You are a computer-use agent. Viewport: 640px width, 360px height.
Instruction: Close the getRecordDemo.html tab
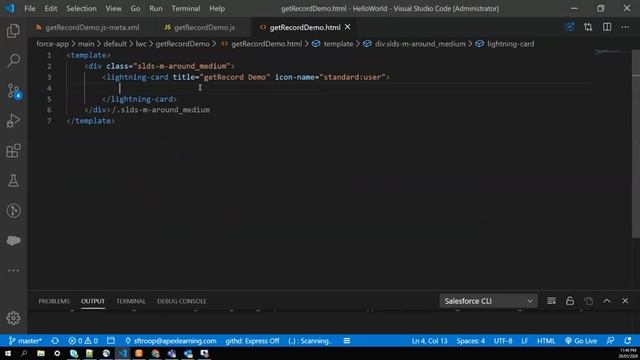[347, 27]
